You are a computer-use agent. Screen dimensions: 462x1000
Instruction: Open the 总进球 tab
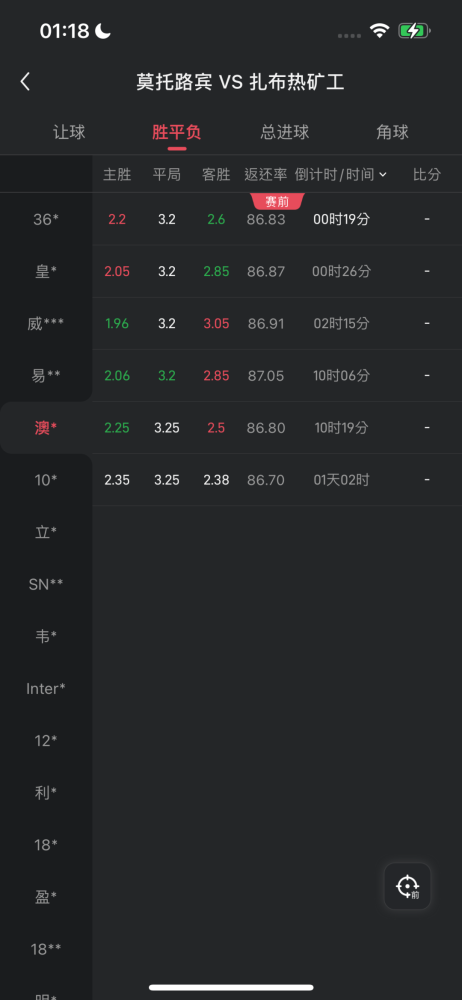[285, 132]
